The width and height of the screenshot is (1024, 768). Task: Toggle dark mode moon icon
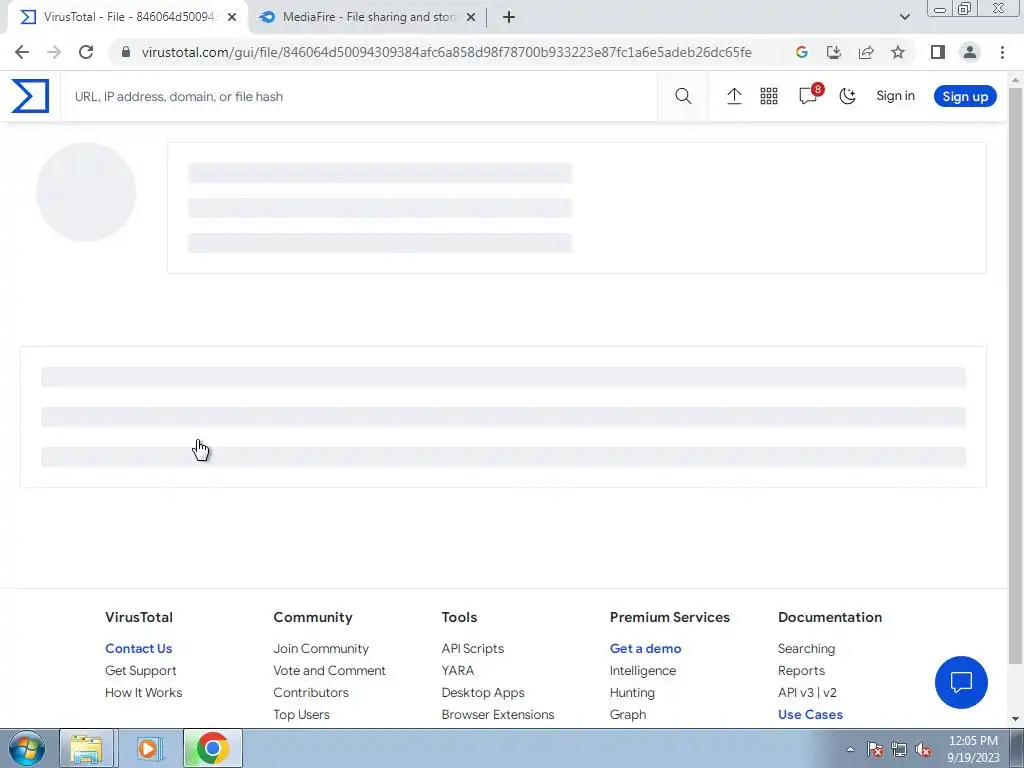pyautogui.click(x=847, y=96)
